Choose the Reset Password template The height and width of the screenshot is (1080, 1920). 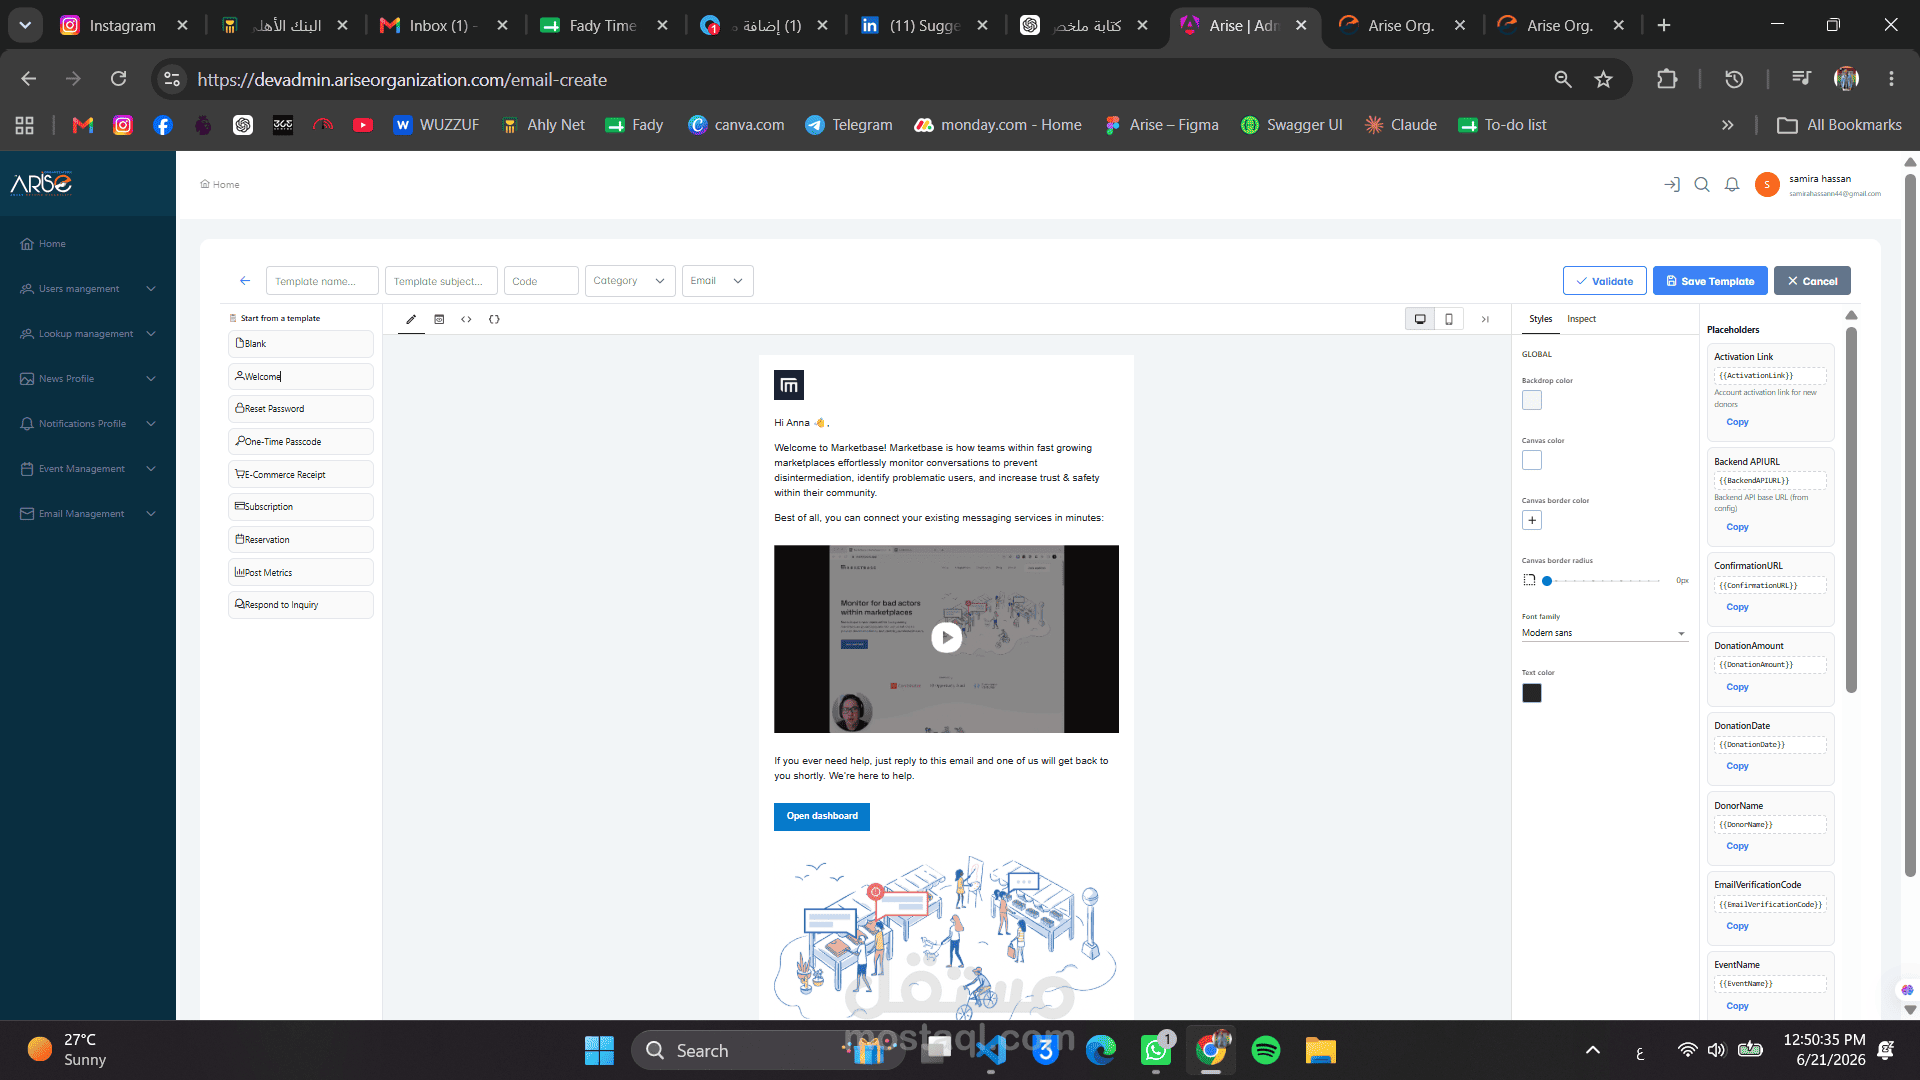pyautogui.click(x=301, y=409)
